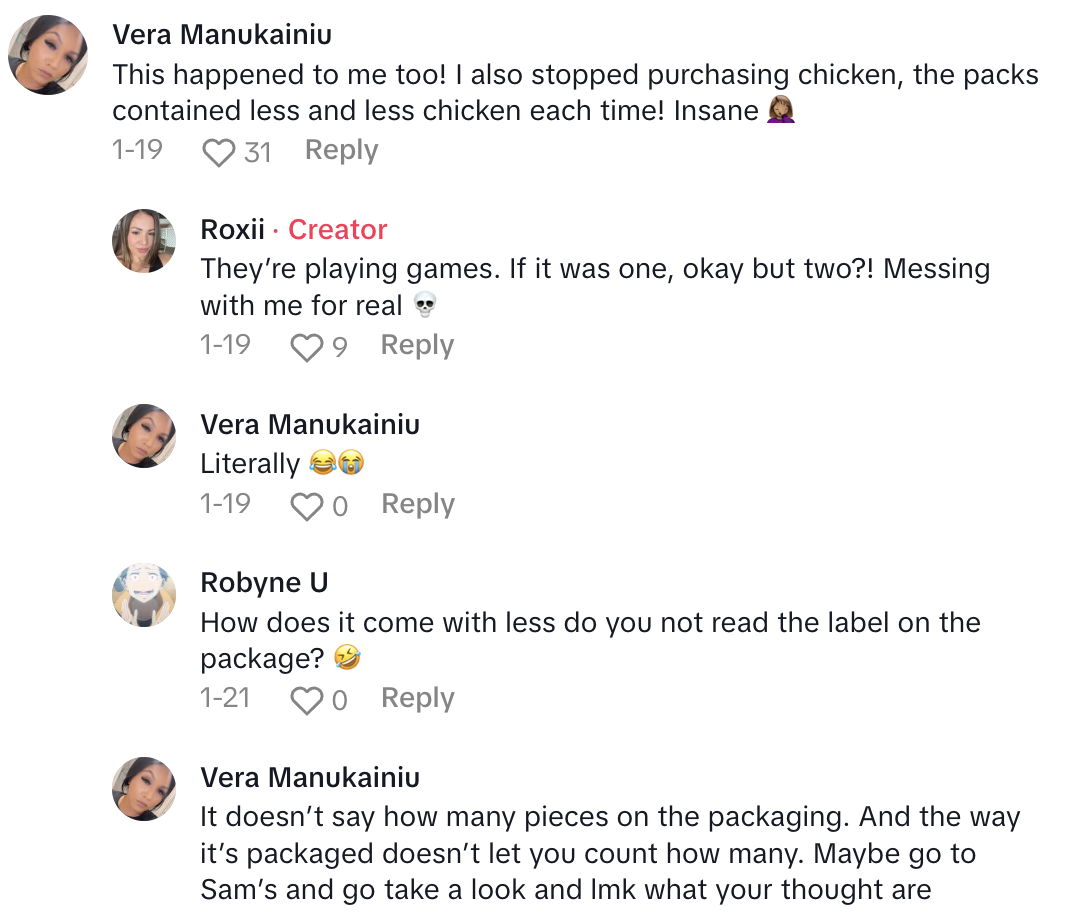Like Vera's "Literally" reply heart

point(305,506)
